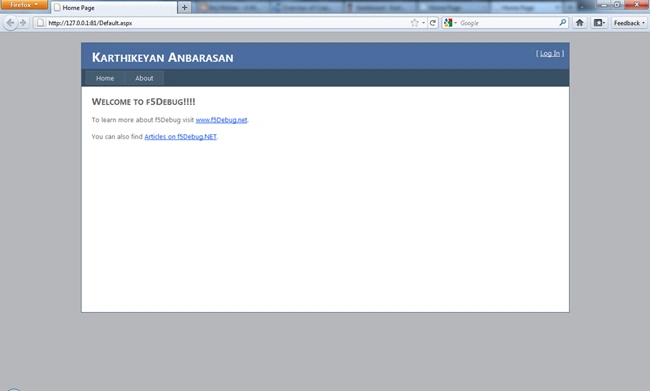Bookmark this page with the star icon

point(414,23)
